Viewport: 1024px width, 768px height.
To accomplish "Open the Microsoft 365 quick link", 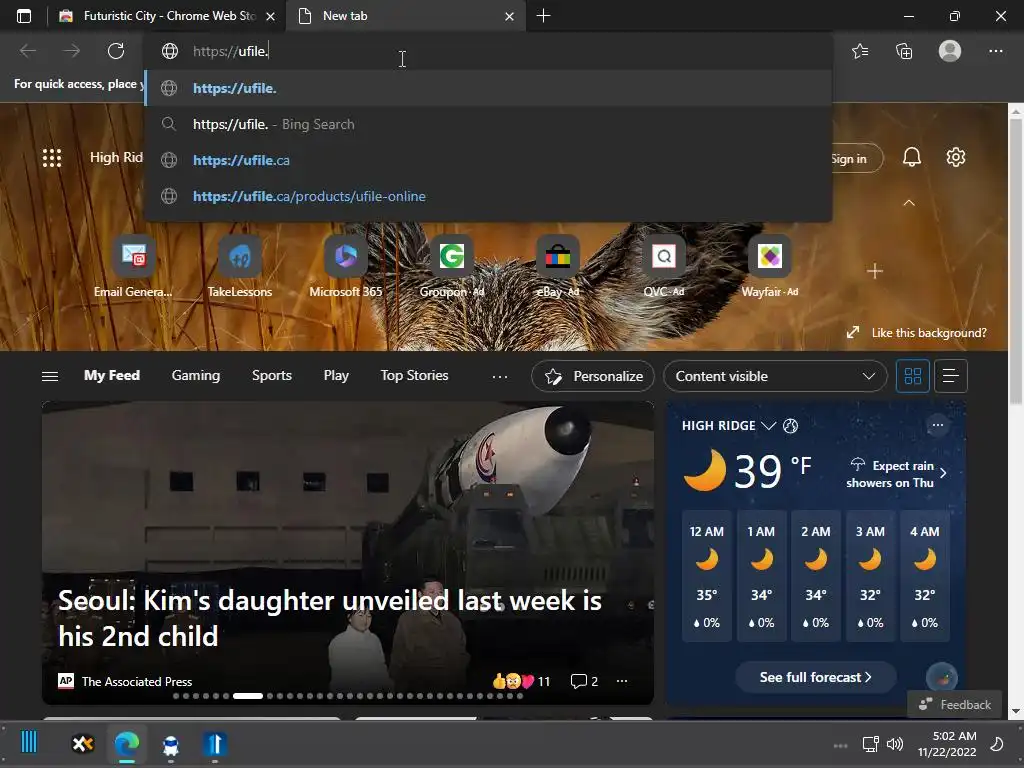I will [345, 268].
